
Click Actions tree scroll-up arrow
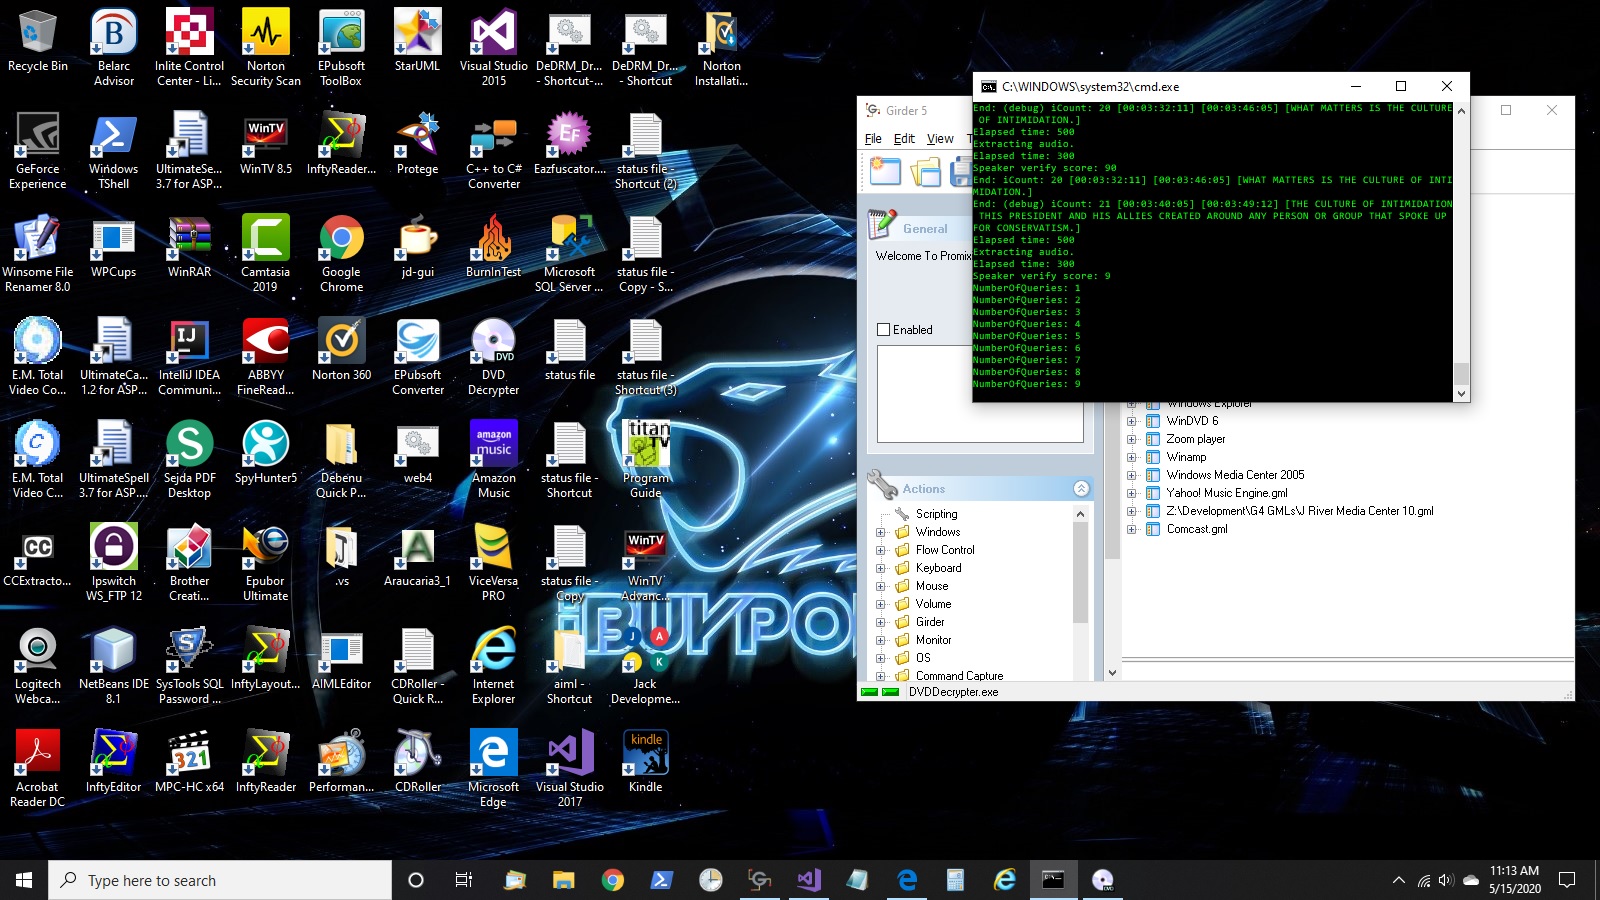pyautogui.click(x=1080, y=514)
